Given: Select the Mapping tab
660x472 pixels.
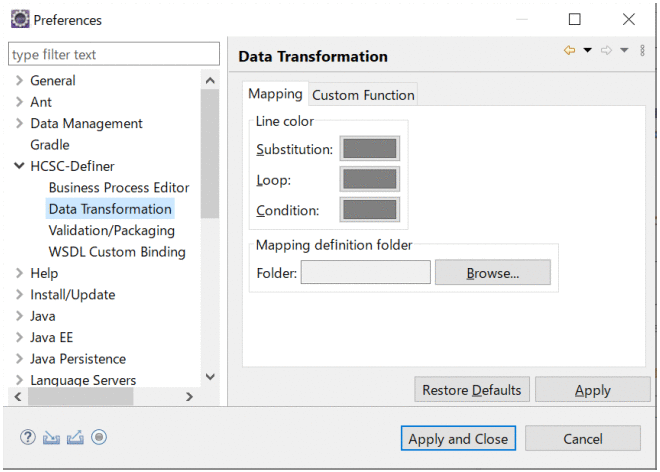Looking at the screenshot, I should point(275,94).
